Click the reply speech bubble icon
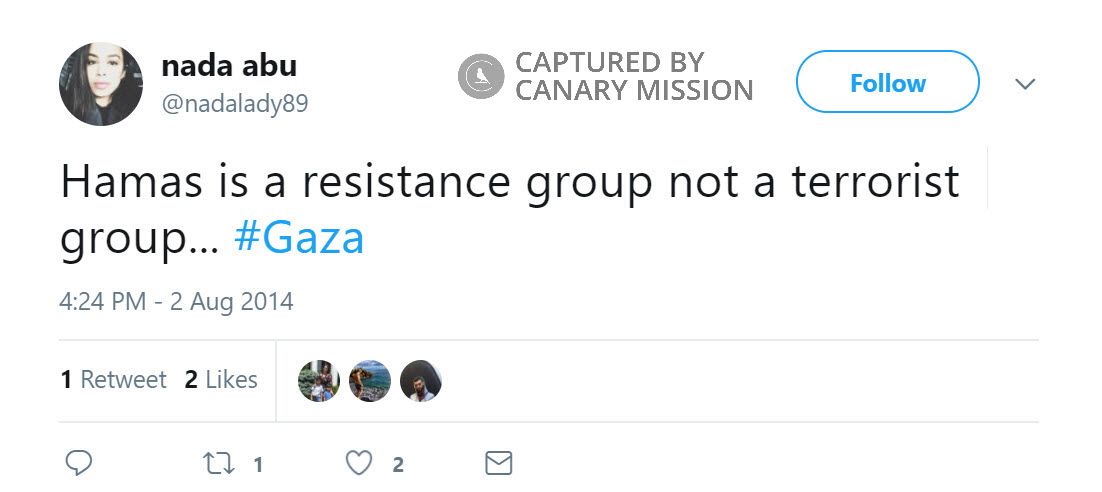This screenshot has width=1102, height=492. click(79, 463)
